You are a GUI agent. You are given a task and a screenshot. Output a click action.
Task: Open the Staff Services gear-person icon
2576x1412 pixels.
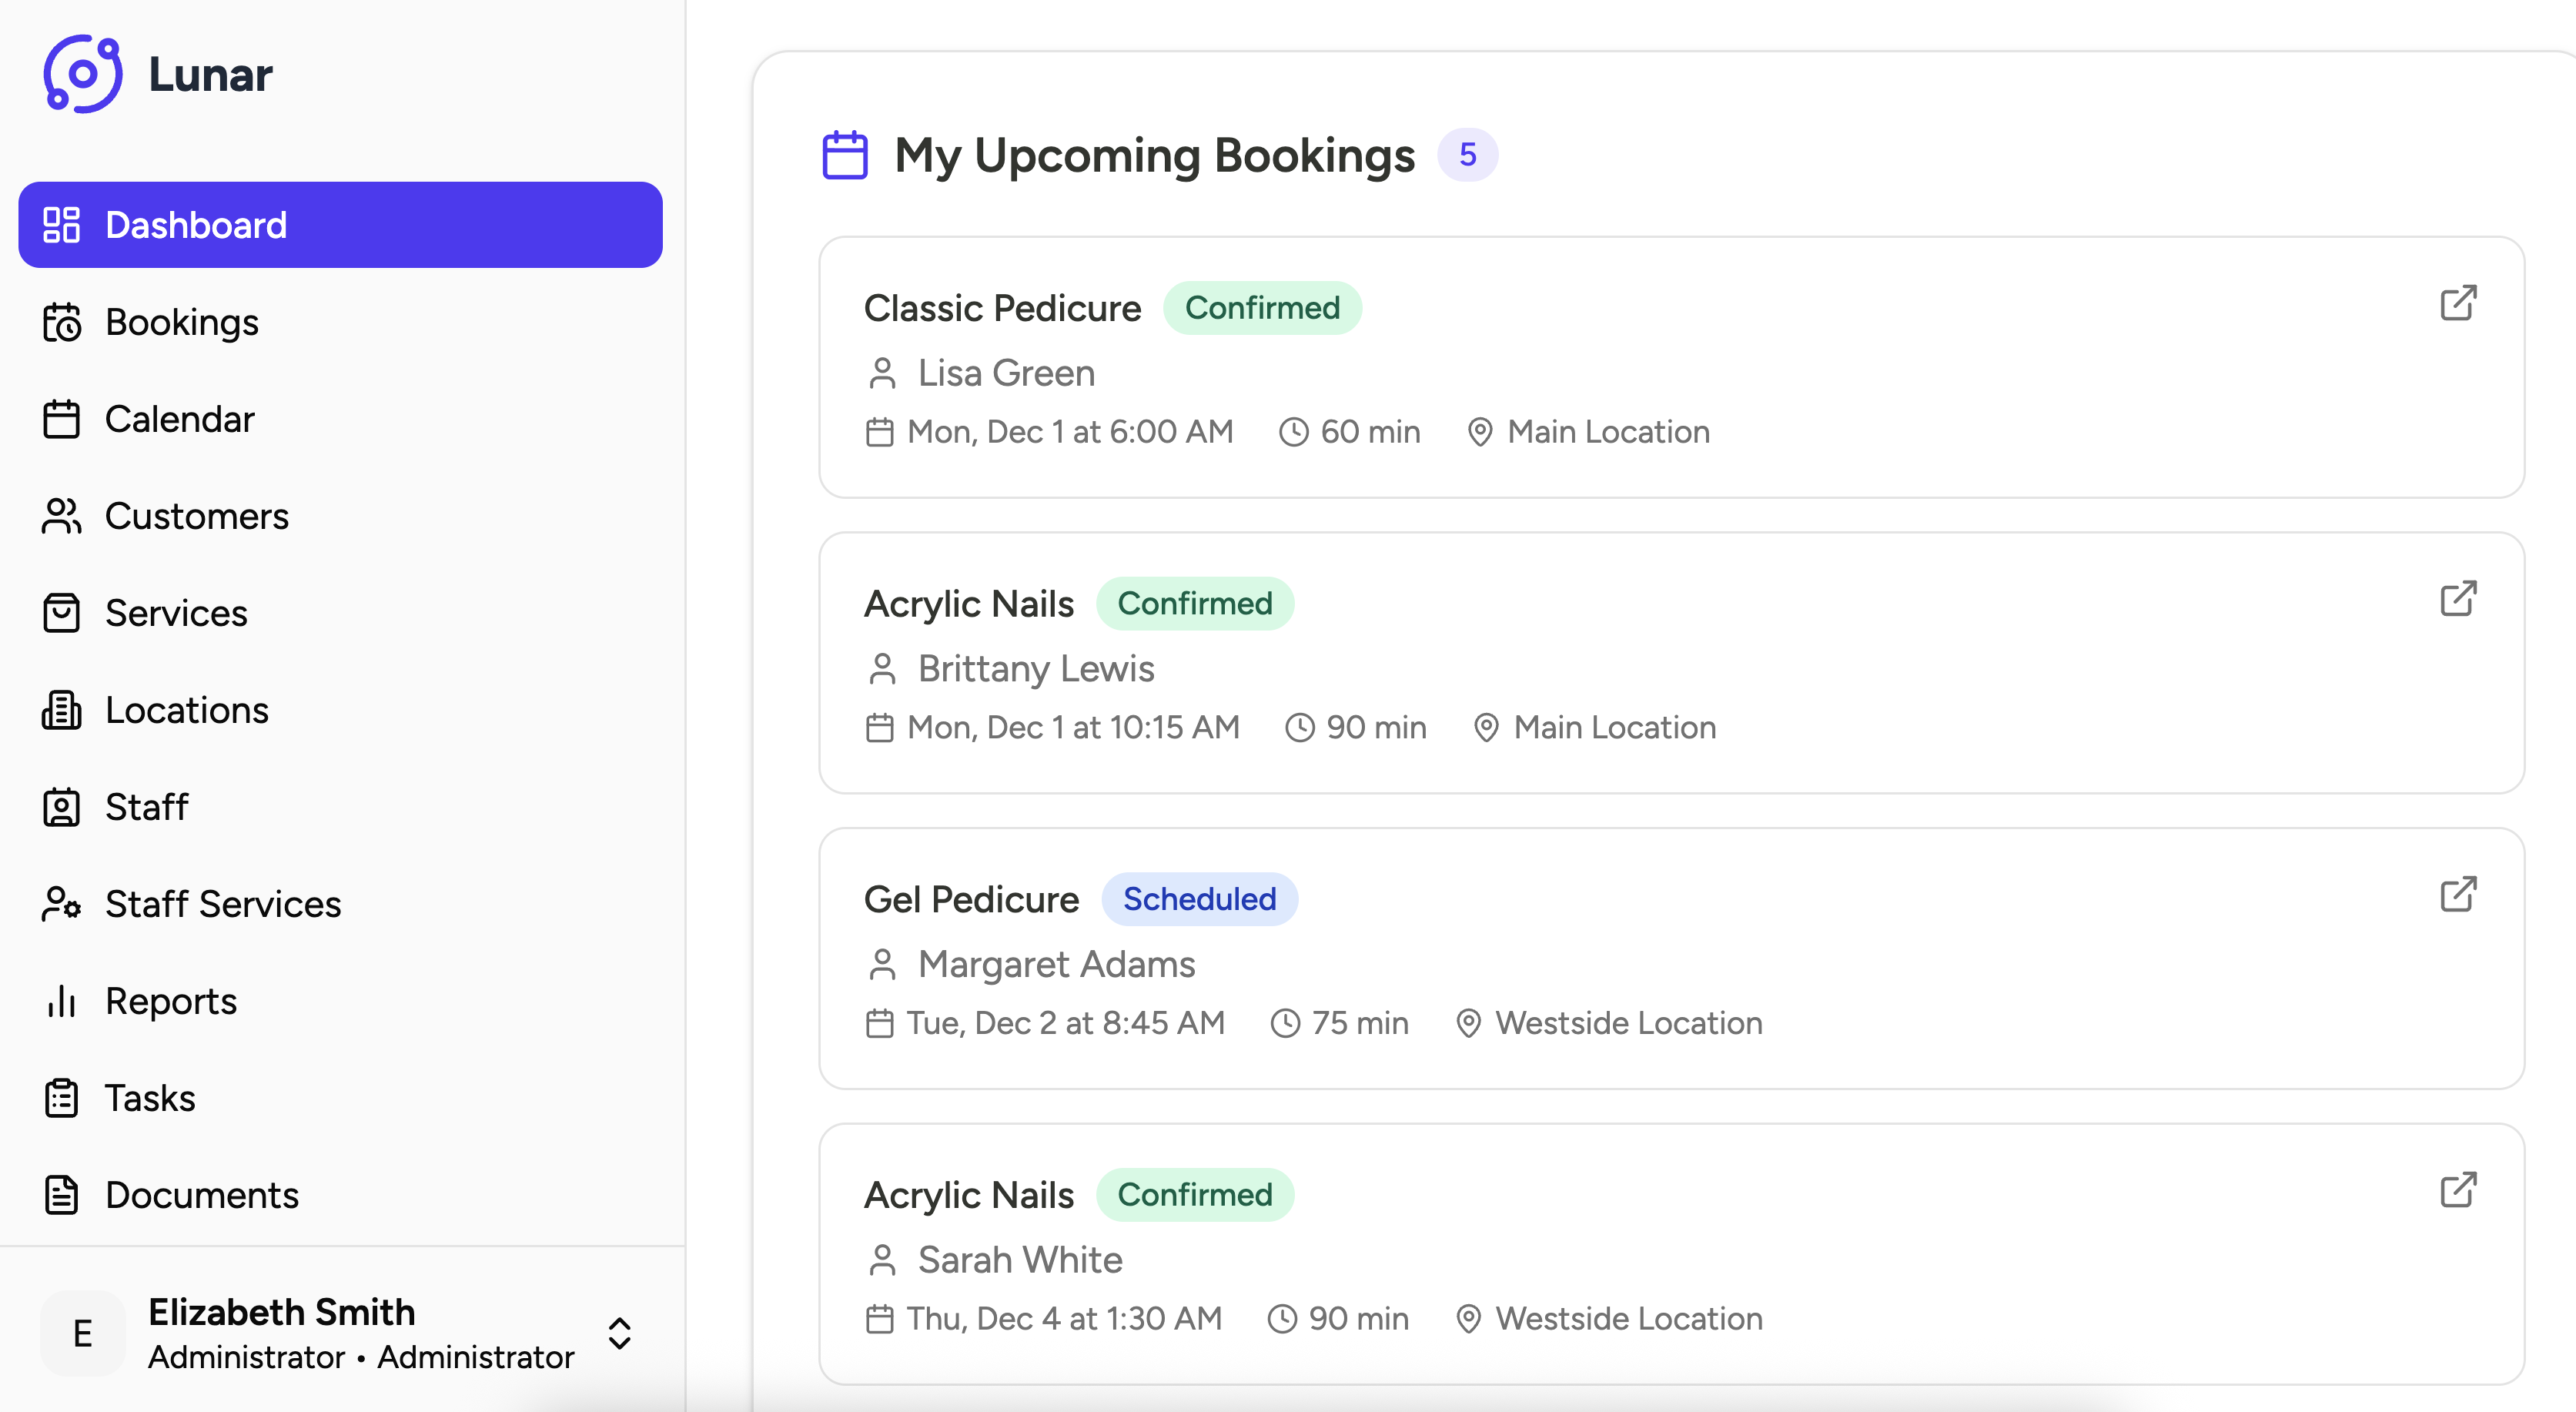click(x=62, y=904)
